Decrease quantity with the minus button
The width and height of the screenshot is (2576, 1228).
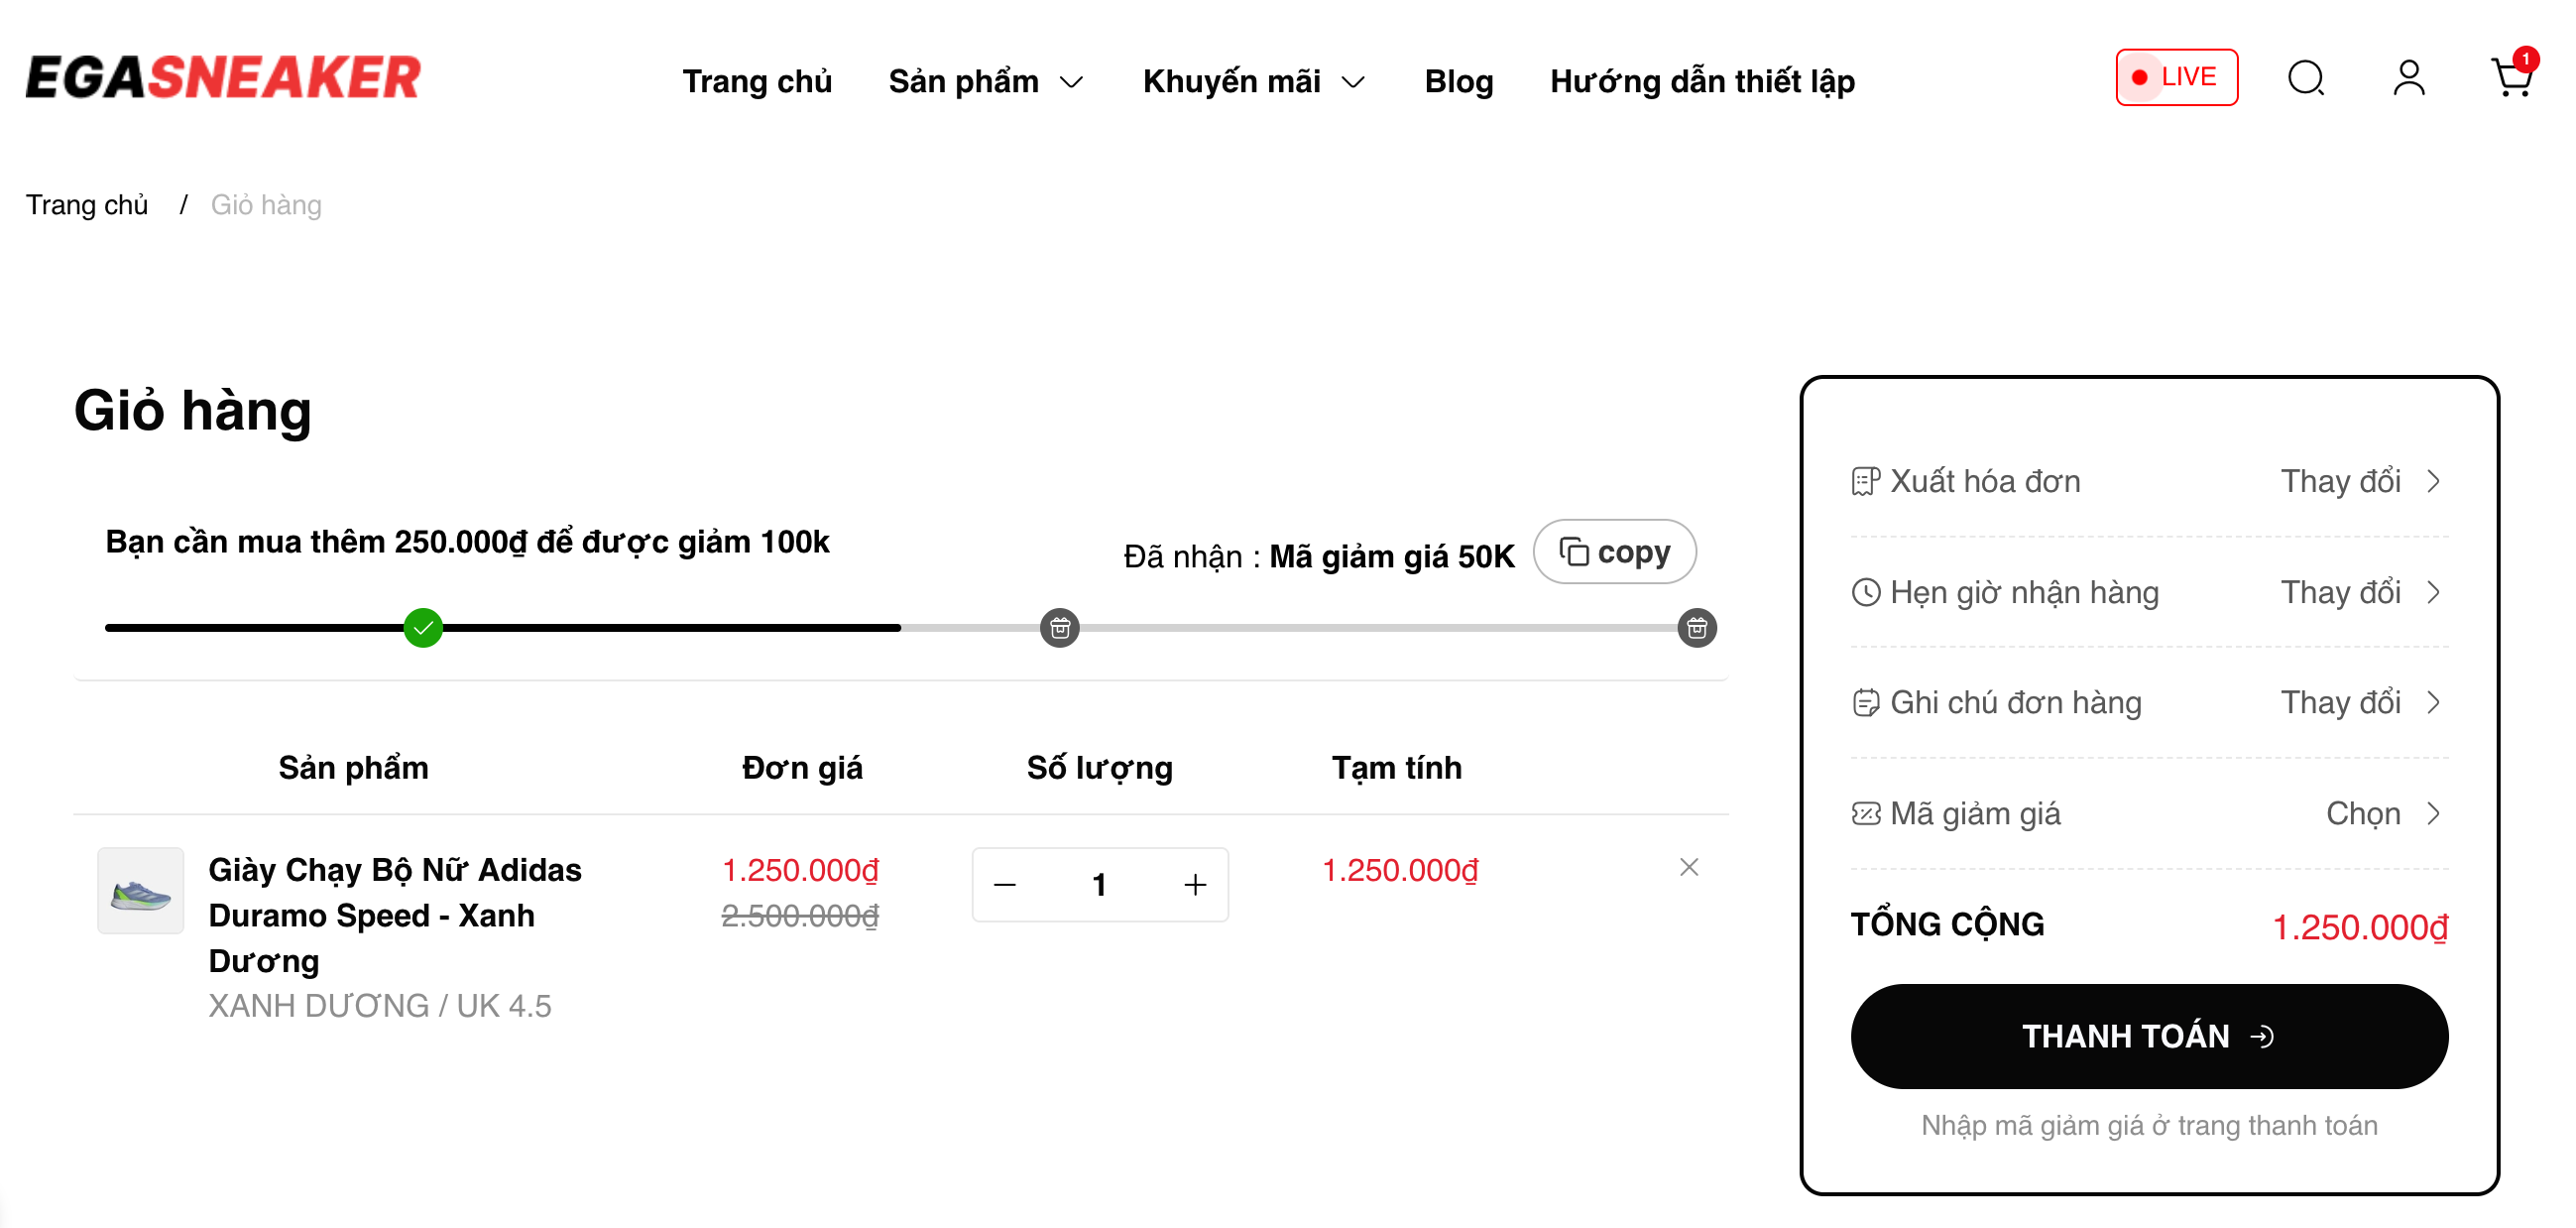(1005, 885)
